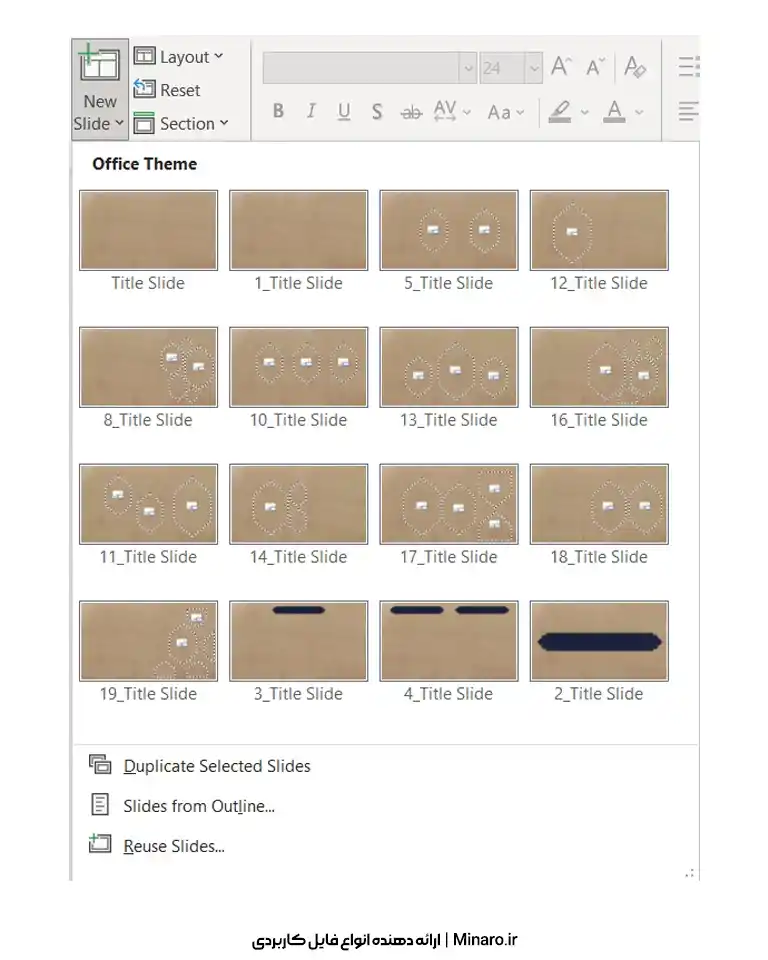Toggle Underline formatting
Screen dimensions: 768x960
tap(344, 112)
